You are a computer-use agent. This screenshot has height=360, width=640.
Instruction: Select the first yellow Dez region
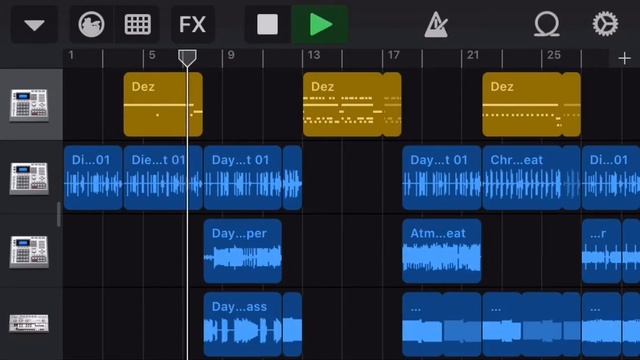coord(163,104)
